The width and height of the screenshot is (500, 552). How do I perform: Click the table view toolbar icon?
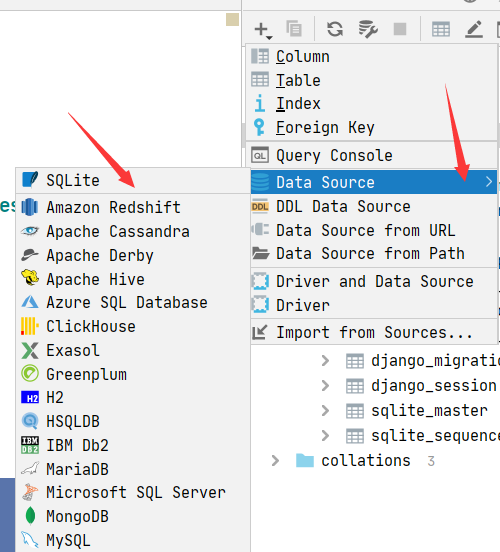point(441,29)
